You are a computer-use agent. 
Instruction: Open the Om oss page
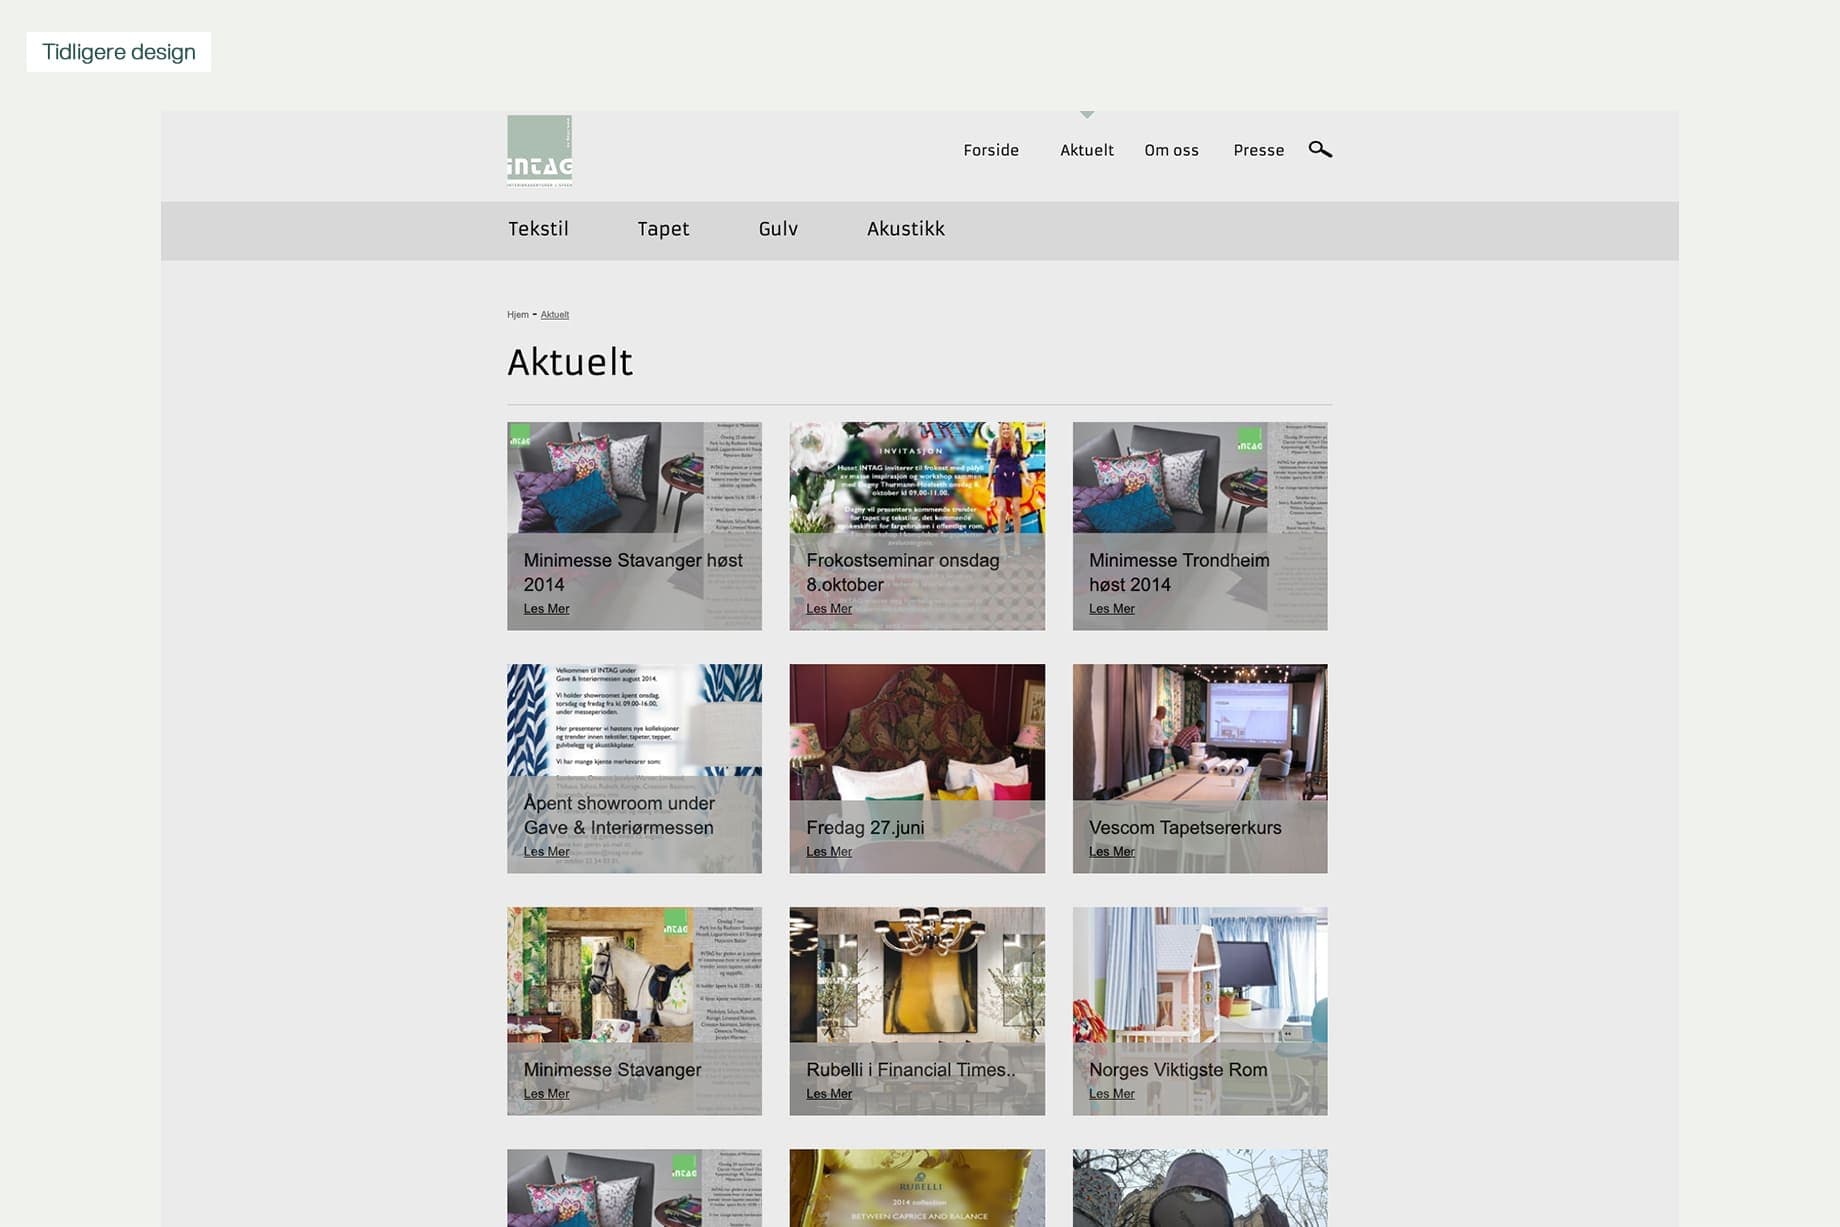pos(1171,150)
